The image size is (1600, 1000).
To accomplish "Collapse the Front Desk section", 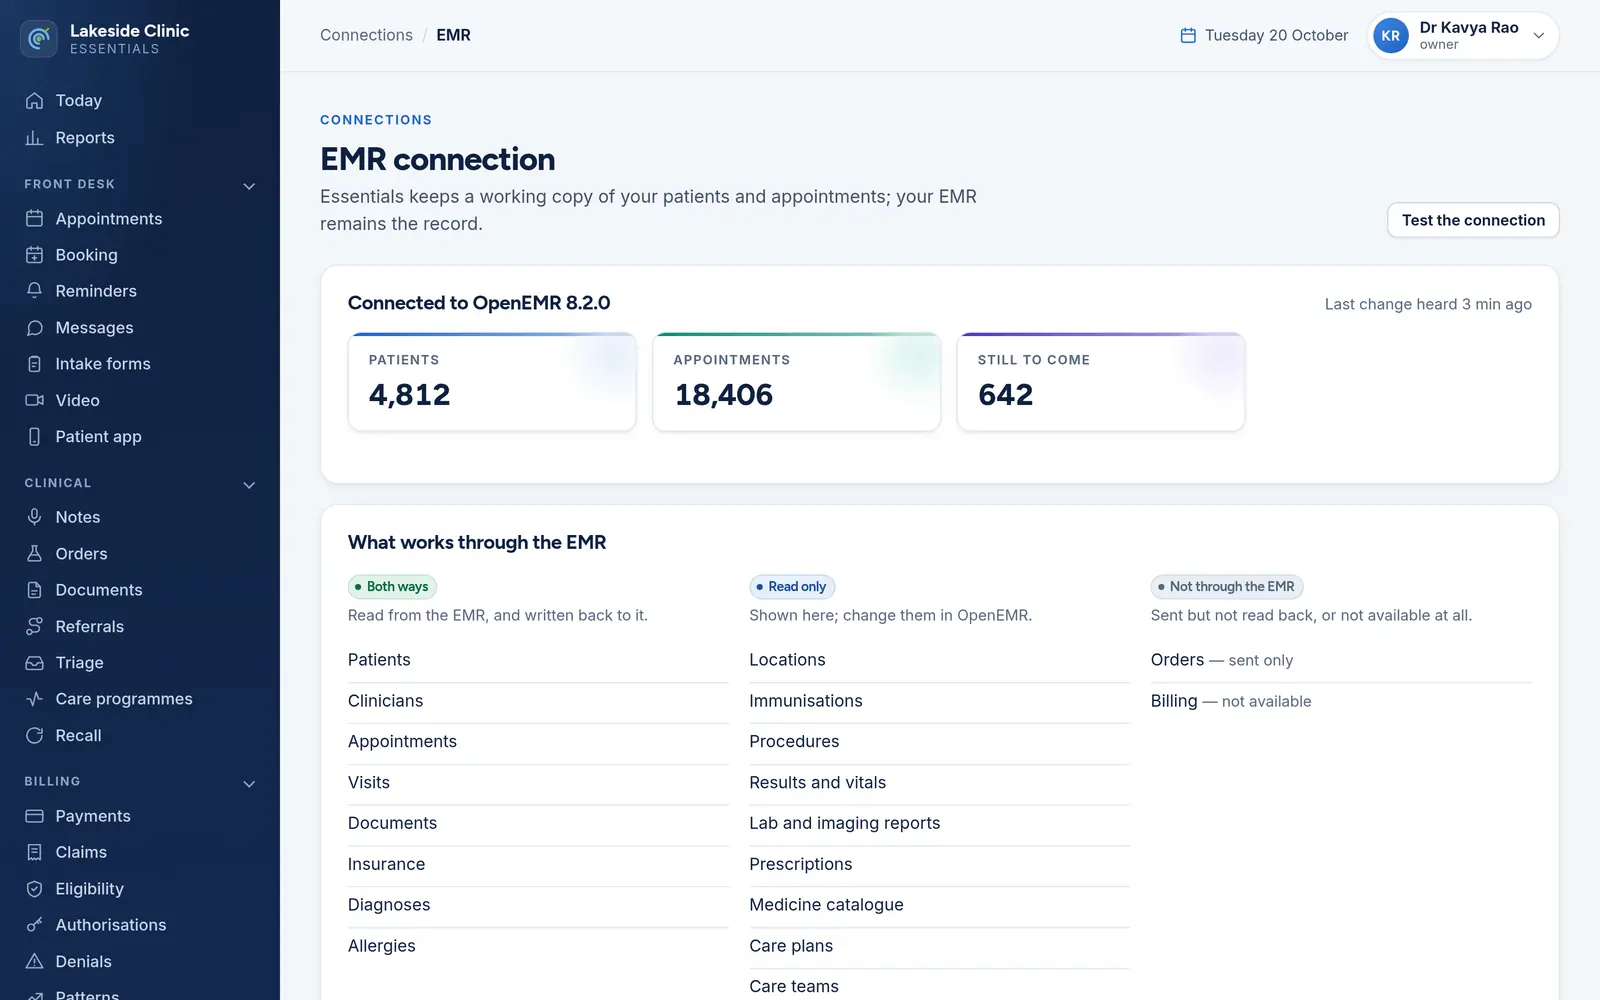I will [x=249, y=186].
